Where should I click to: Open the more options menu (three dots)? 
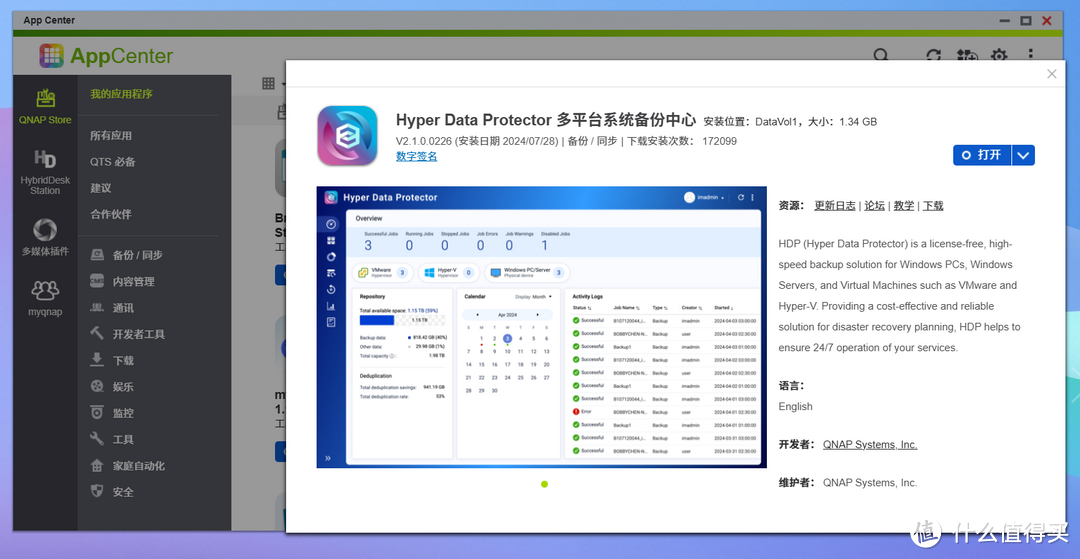click(x=1031, y=57)
